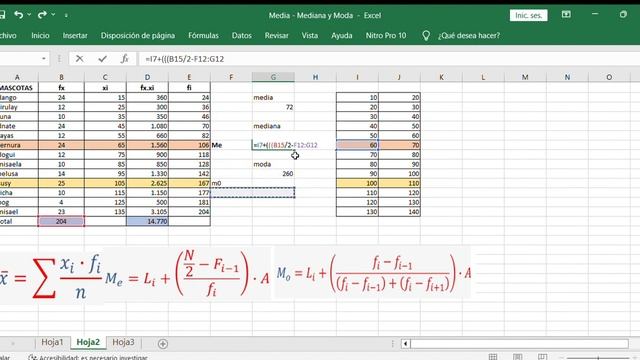Click the yellow highlighted cell with 100
Image resolution: width=640 pixels, height=360 pixels.
[x=357, y=183]
